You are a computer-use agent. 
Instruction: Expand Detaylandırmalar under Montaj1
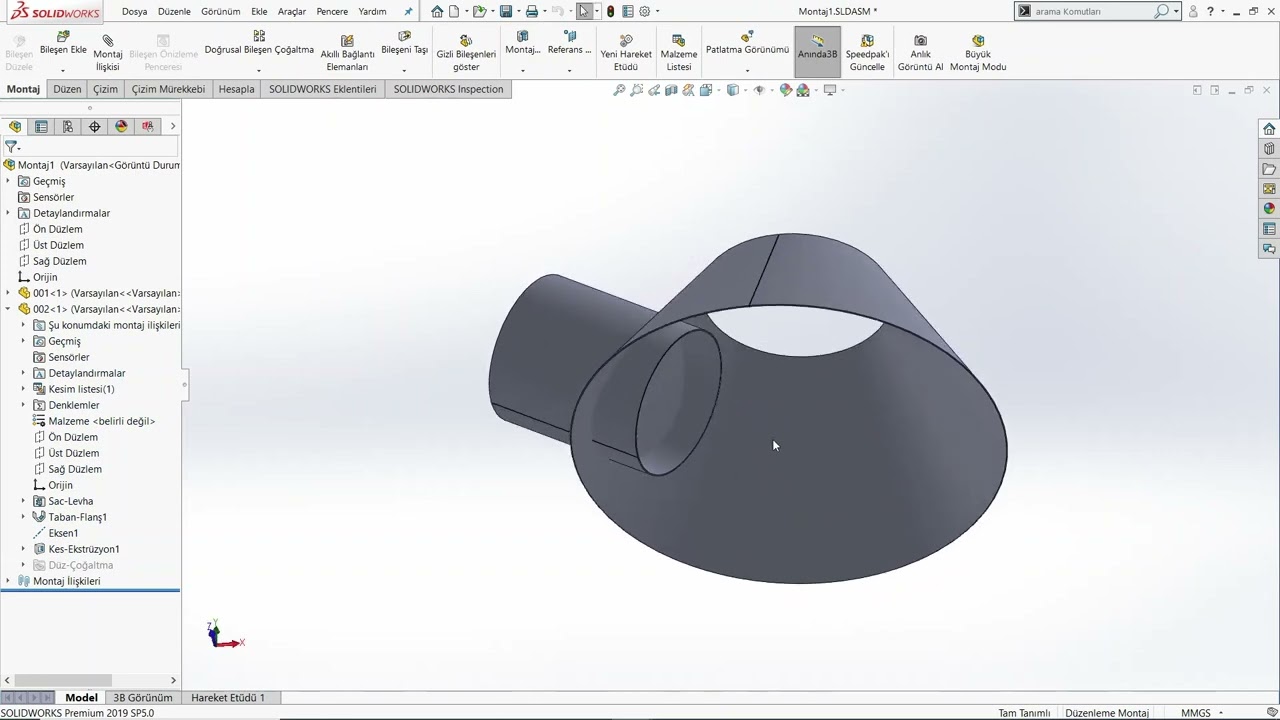click(8, 213)
